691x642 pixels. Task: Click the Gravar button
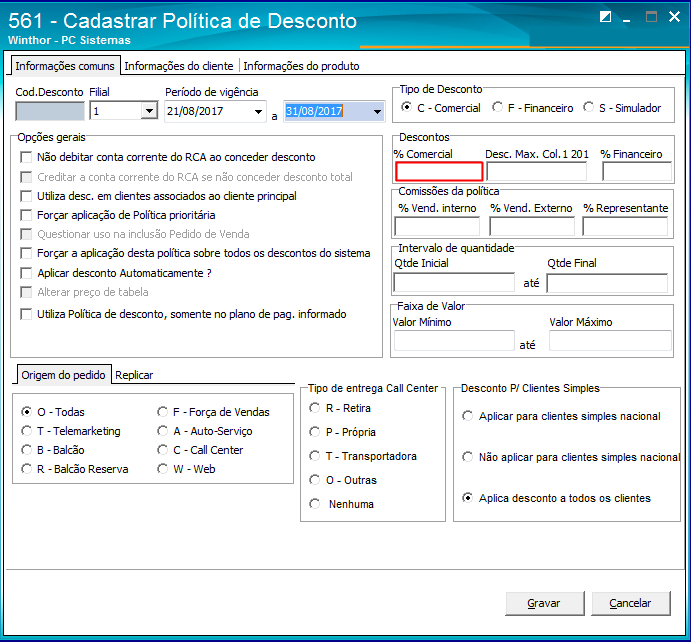(x=545, y=603)
